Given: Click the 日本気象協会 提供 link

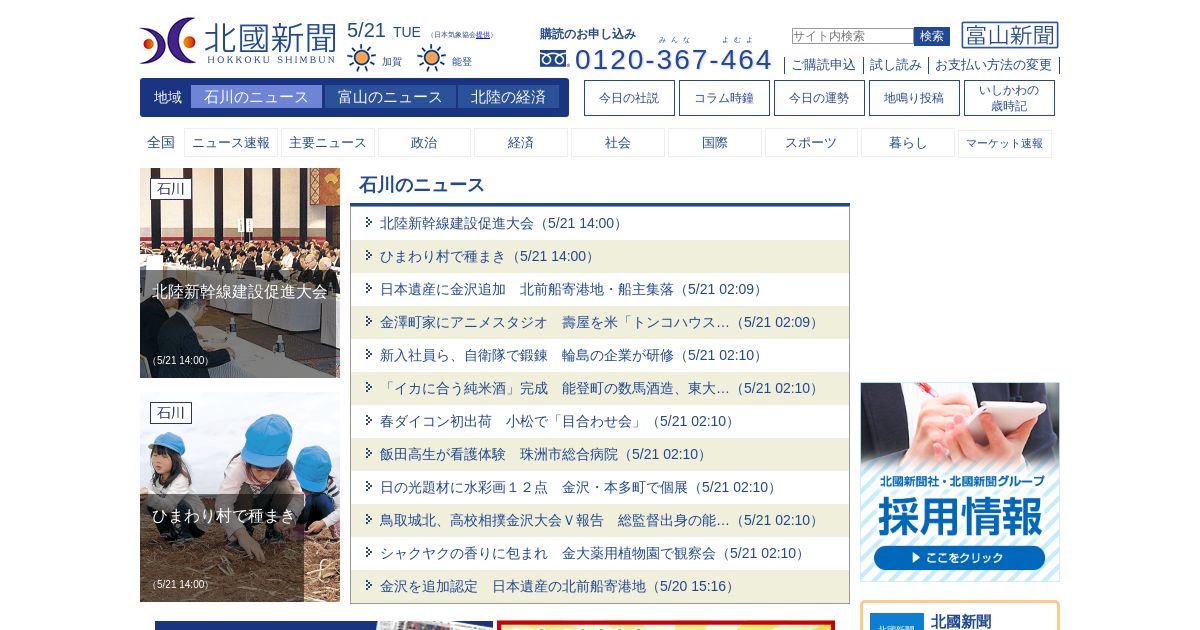Looking at the screenshot, I should pos(483,35).
